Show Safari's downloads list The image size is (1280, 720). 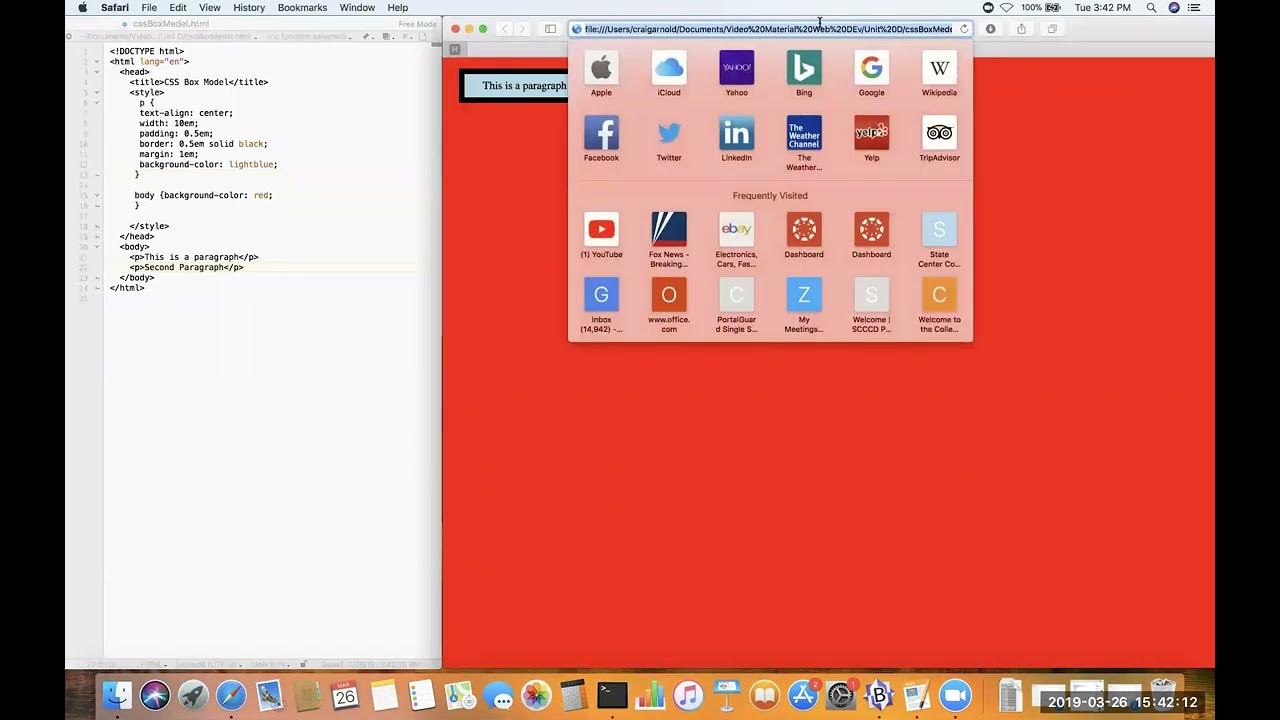pos(990,29)
